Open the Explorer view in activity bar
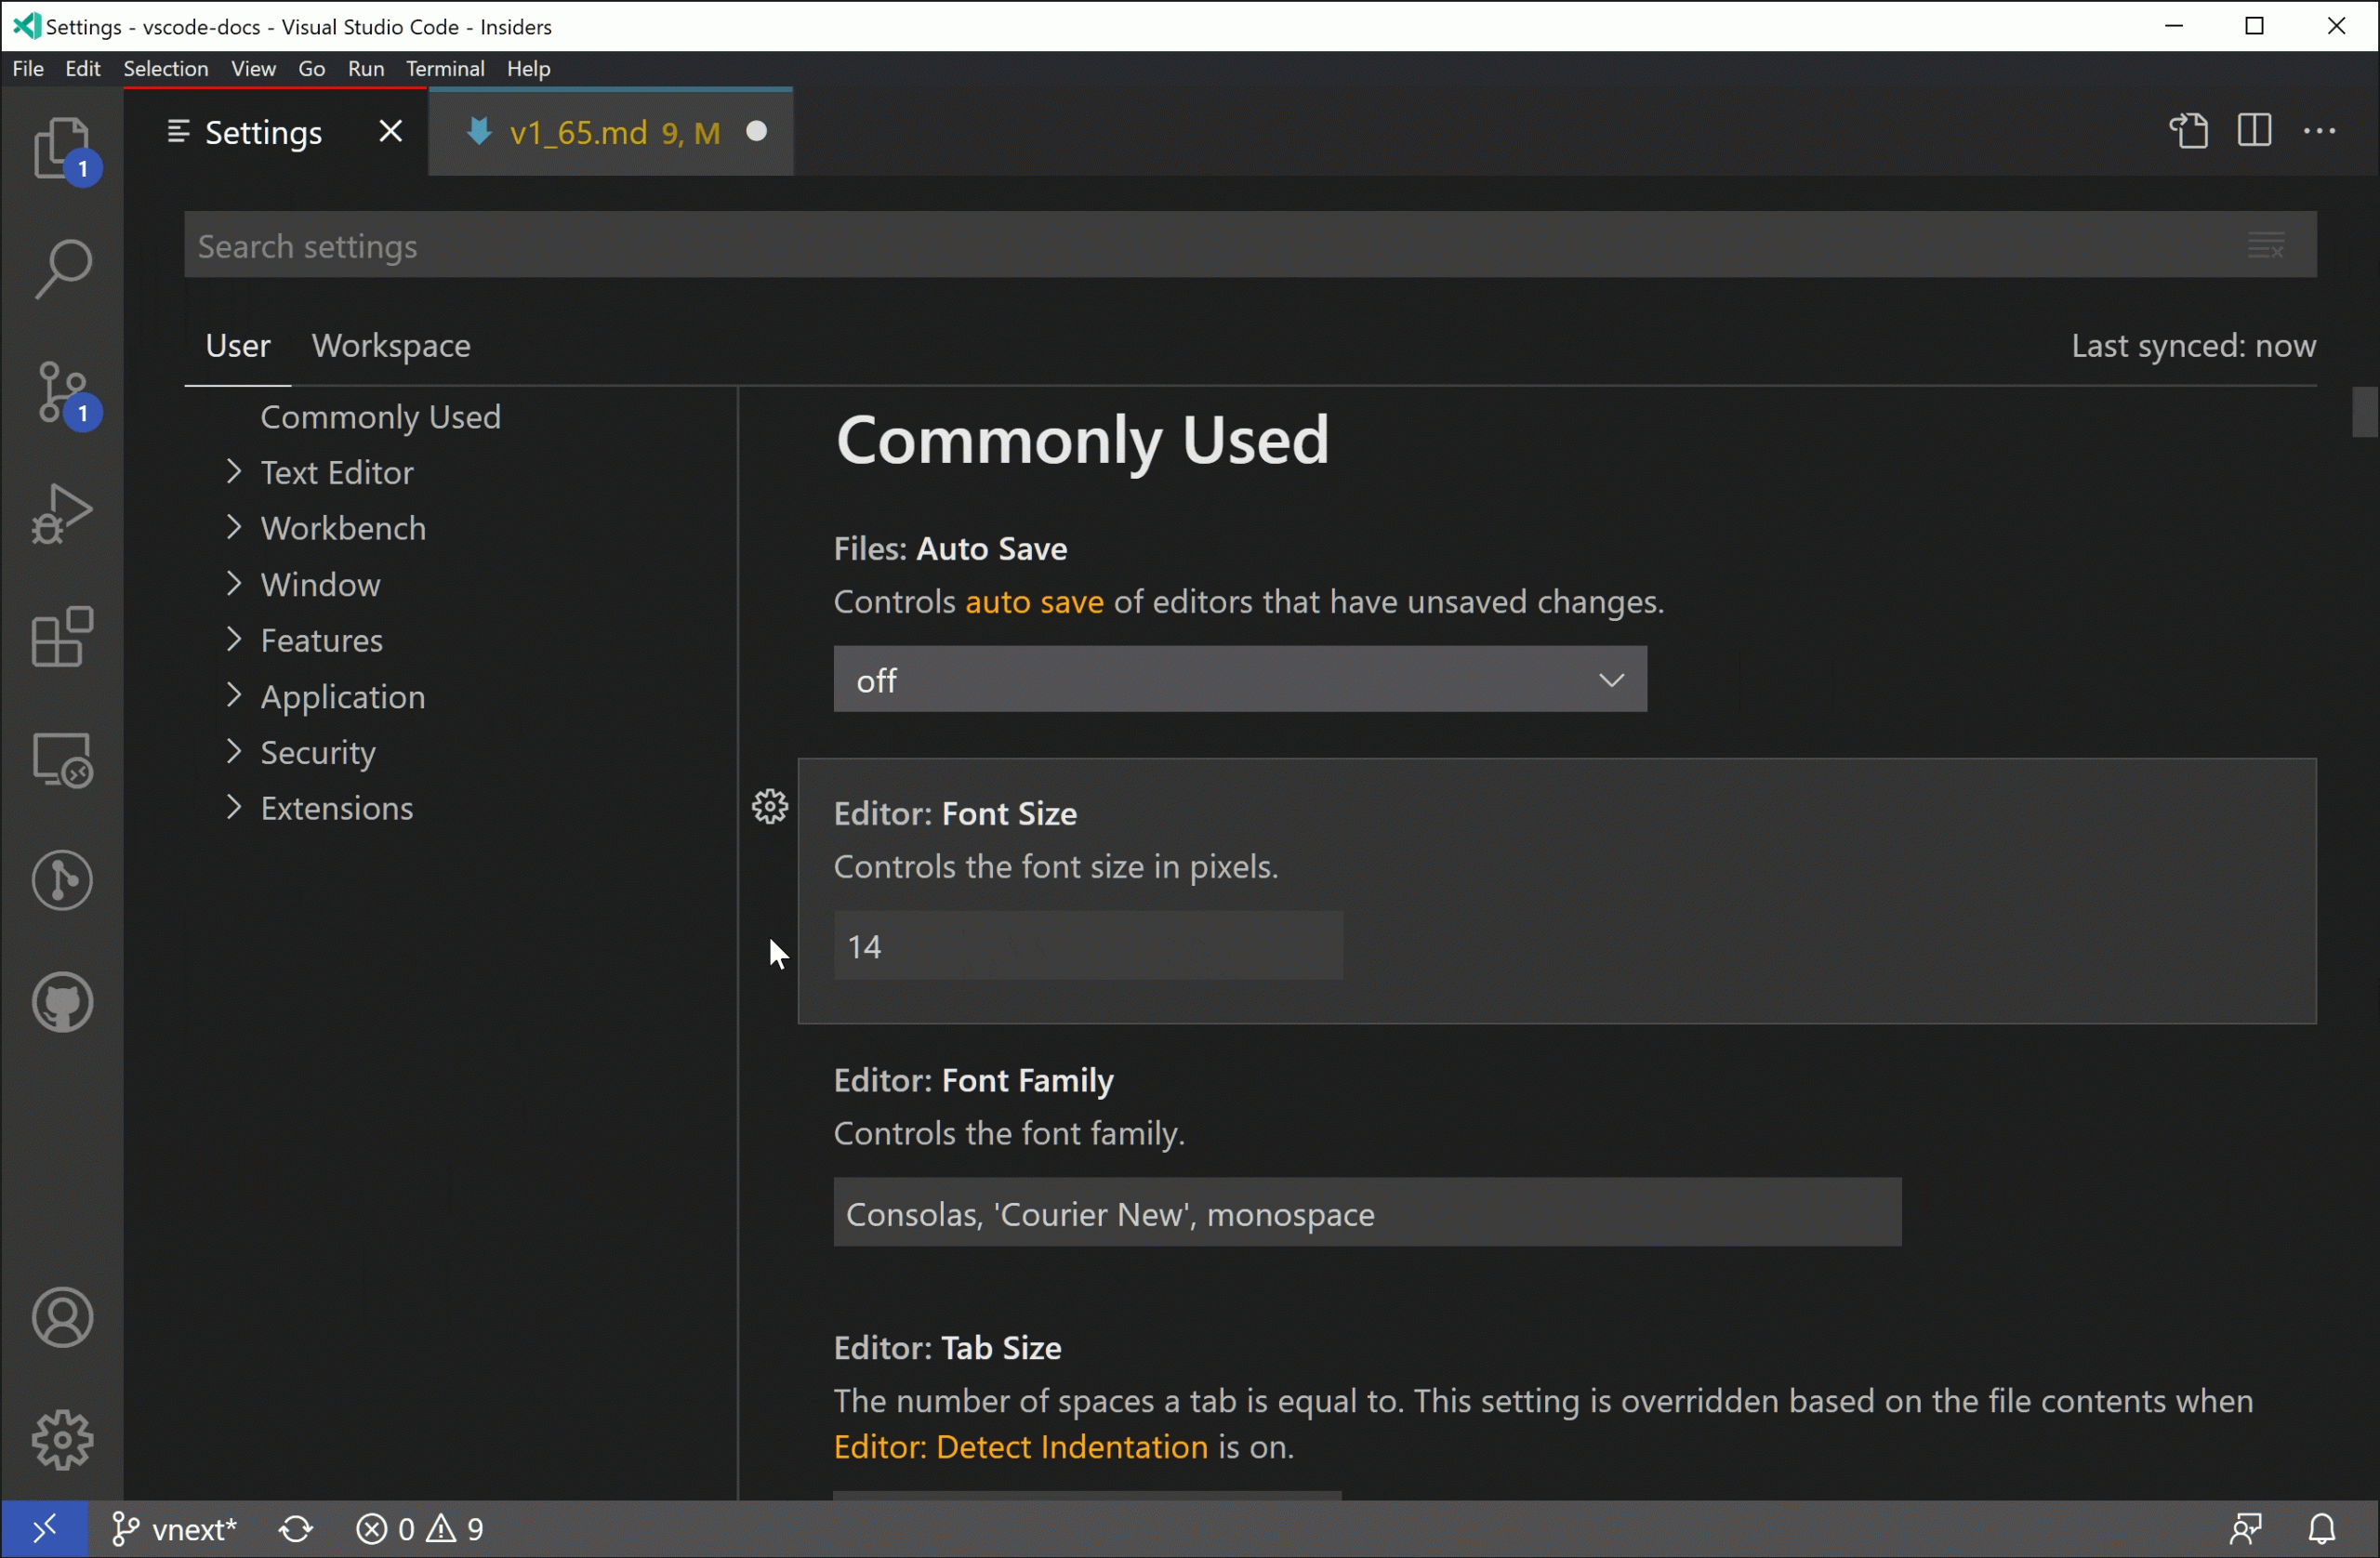 [62, 150]
